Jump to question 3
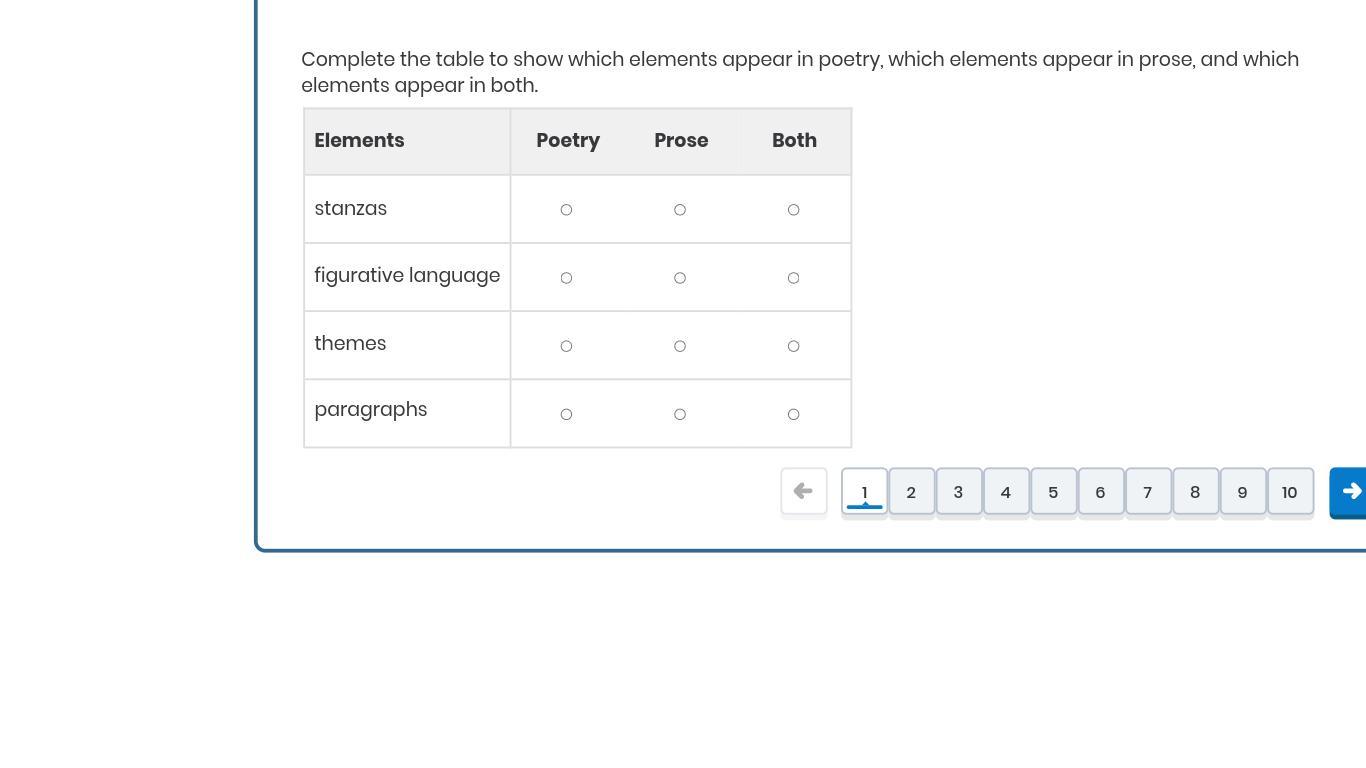The width and height of the screenshot is (1366, 768). click(x=958, y=492)
